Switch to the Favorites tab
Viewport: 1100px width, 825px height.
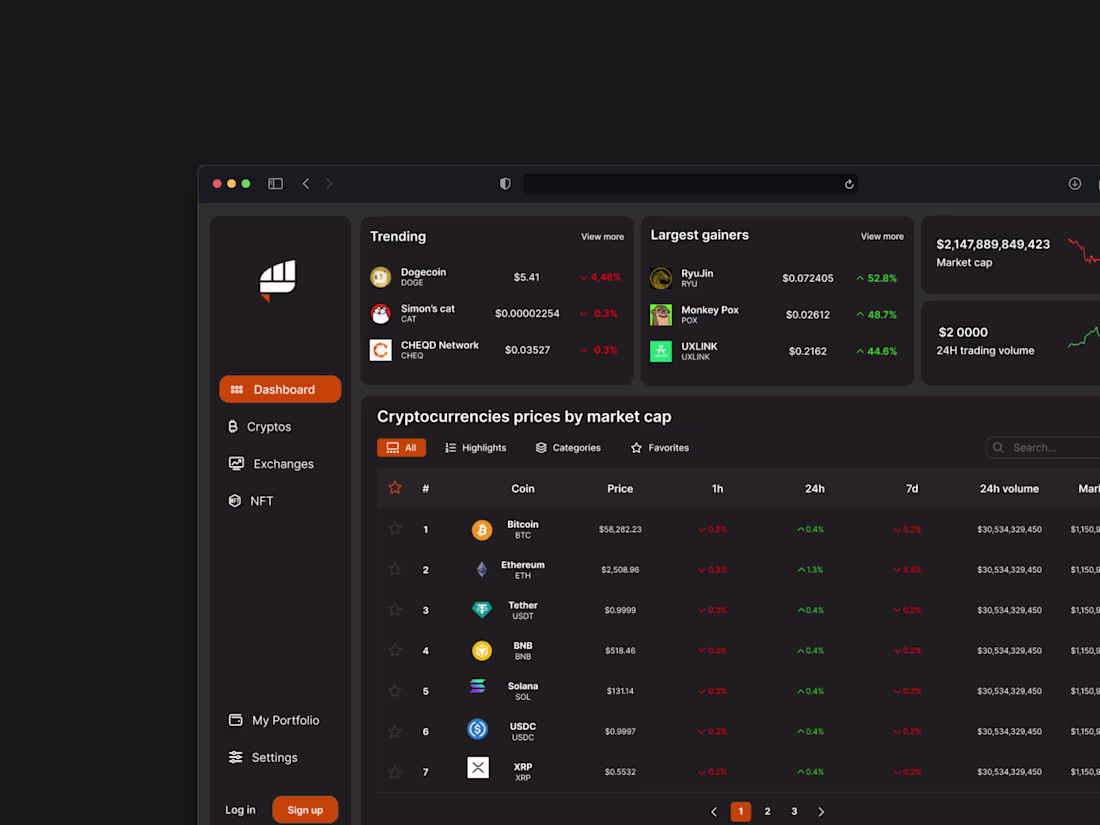659,447
